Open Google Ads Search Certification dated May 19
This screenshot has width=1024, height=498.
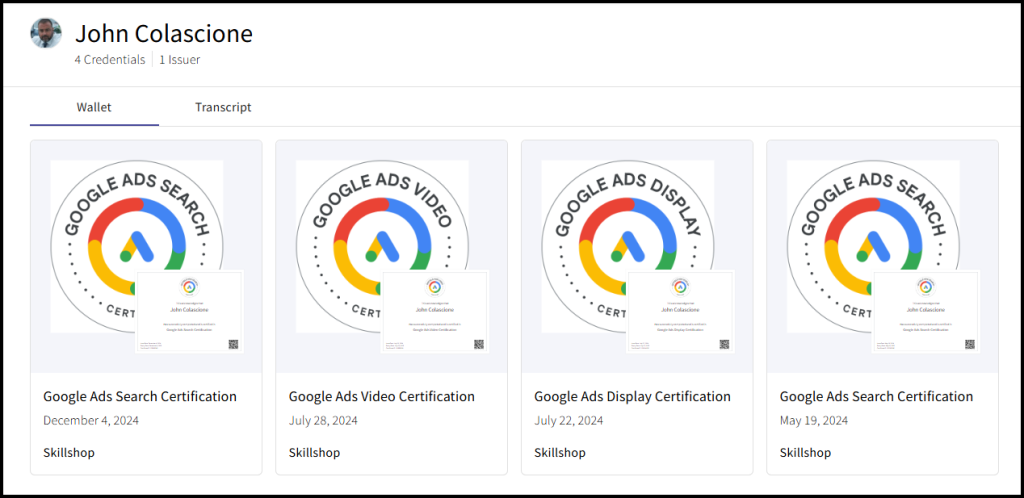pos(876,396)
